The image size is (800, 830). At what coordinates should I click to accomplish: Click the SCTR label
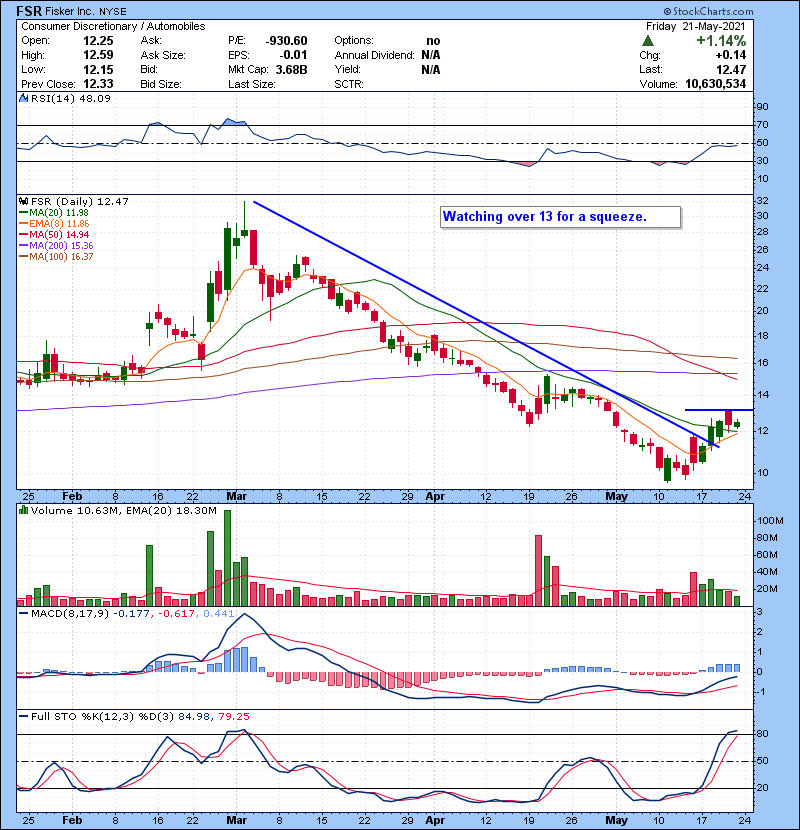pyautogui.click(x=349, y=84)
